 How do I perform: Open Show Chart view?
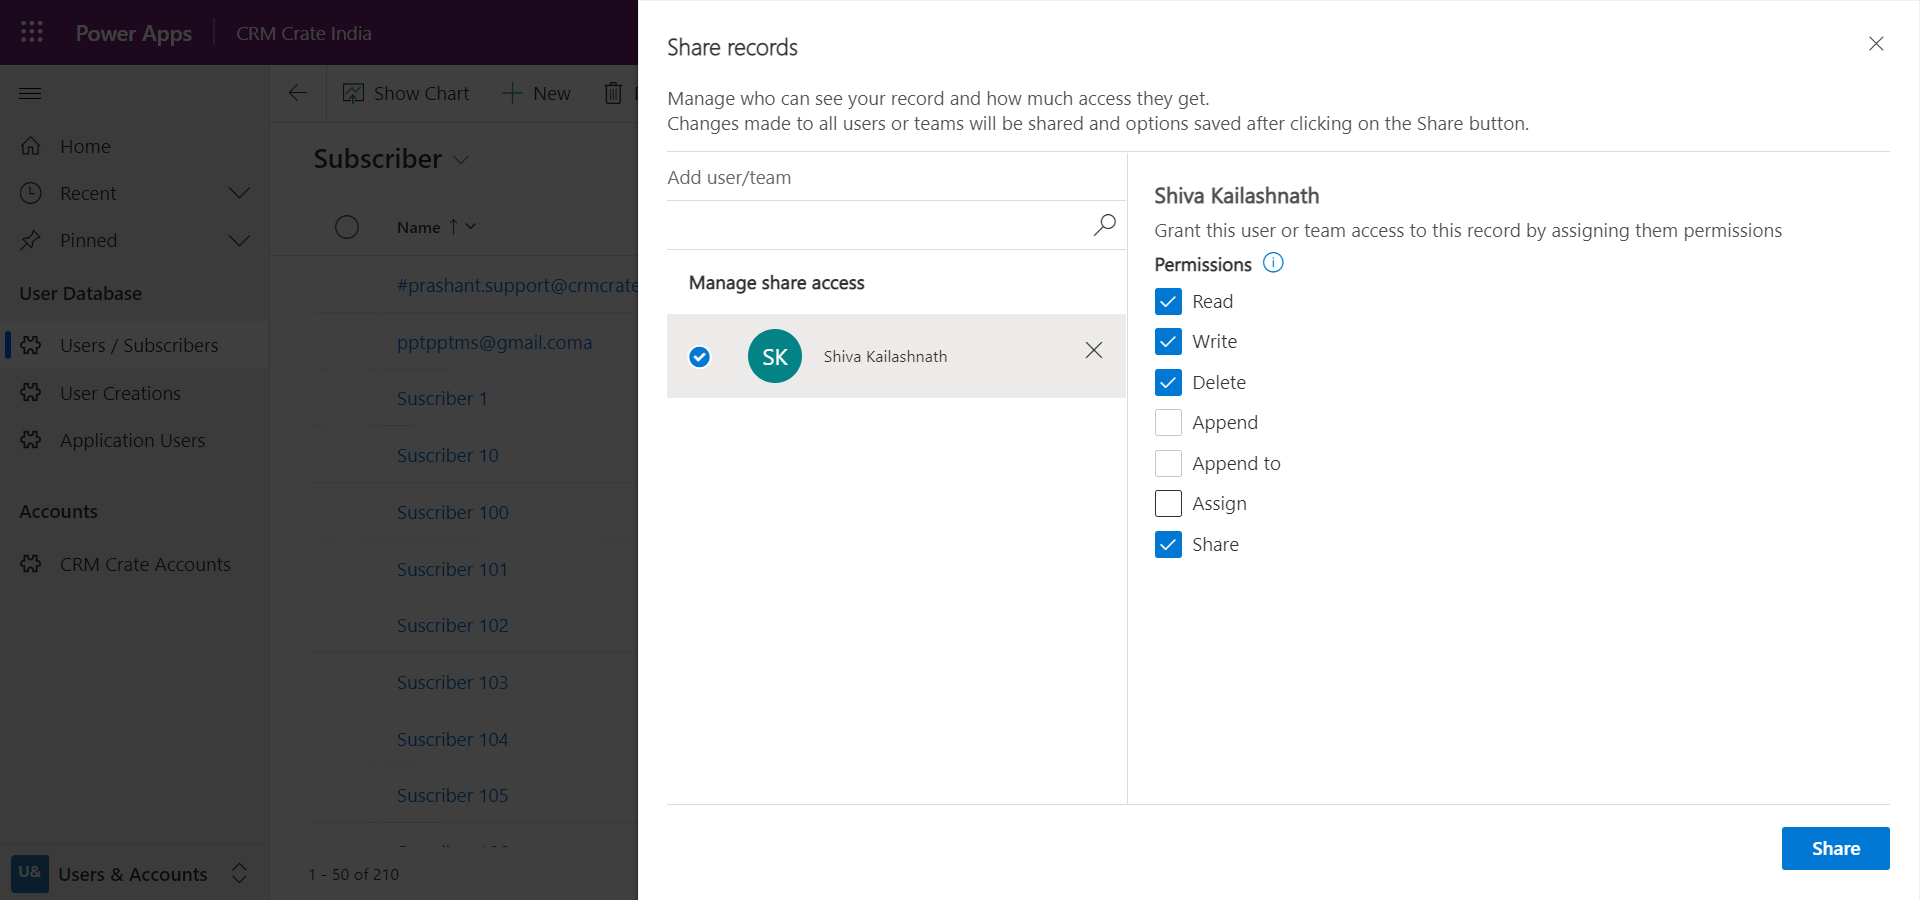tap(406, 93)
